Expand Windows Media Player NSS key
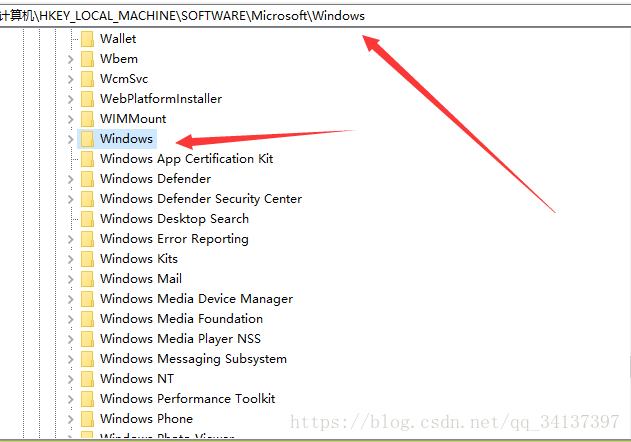This screenshot has width=631, height=442. [71, 339]
